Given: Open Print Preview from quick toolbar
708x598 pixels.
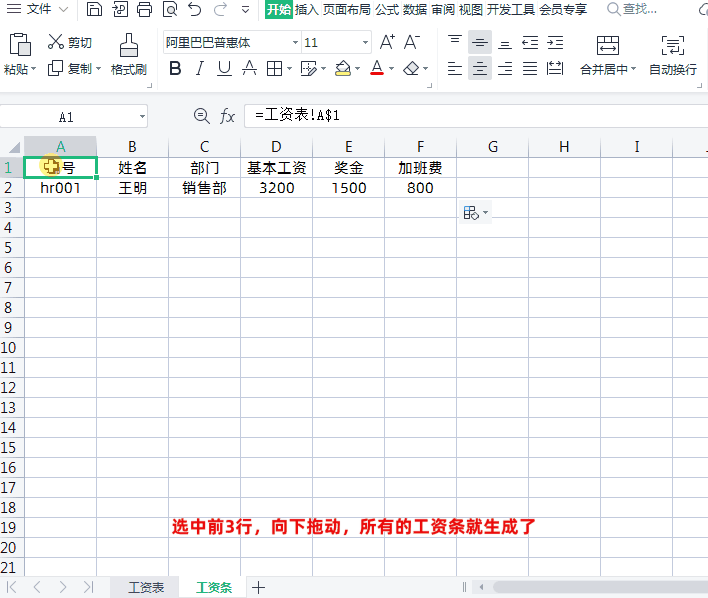Looking at the screenshot, I should (x=170, y=9).
